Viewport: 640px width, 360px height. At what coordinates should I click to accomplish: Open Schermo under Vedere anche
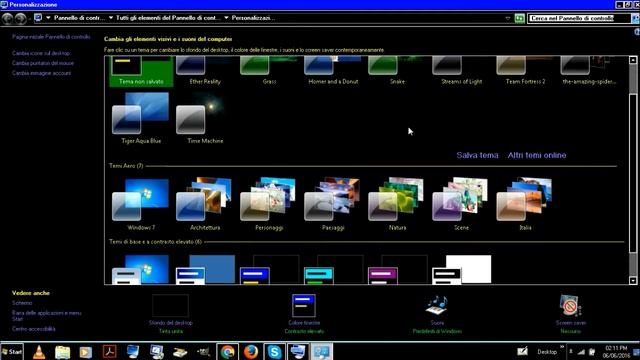point(22,303)
